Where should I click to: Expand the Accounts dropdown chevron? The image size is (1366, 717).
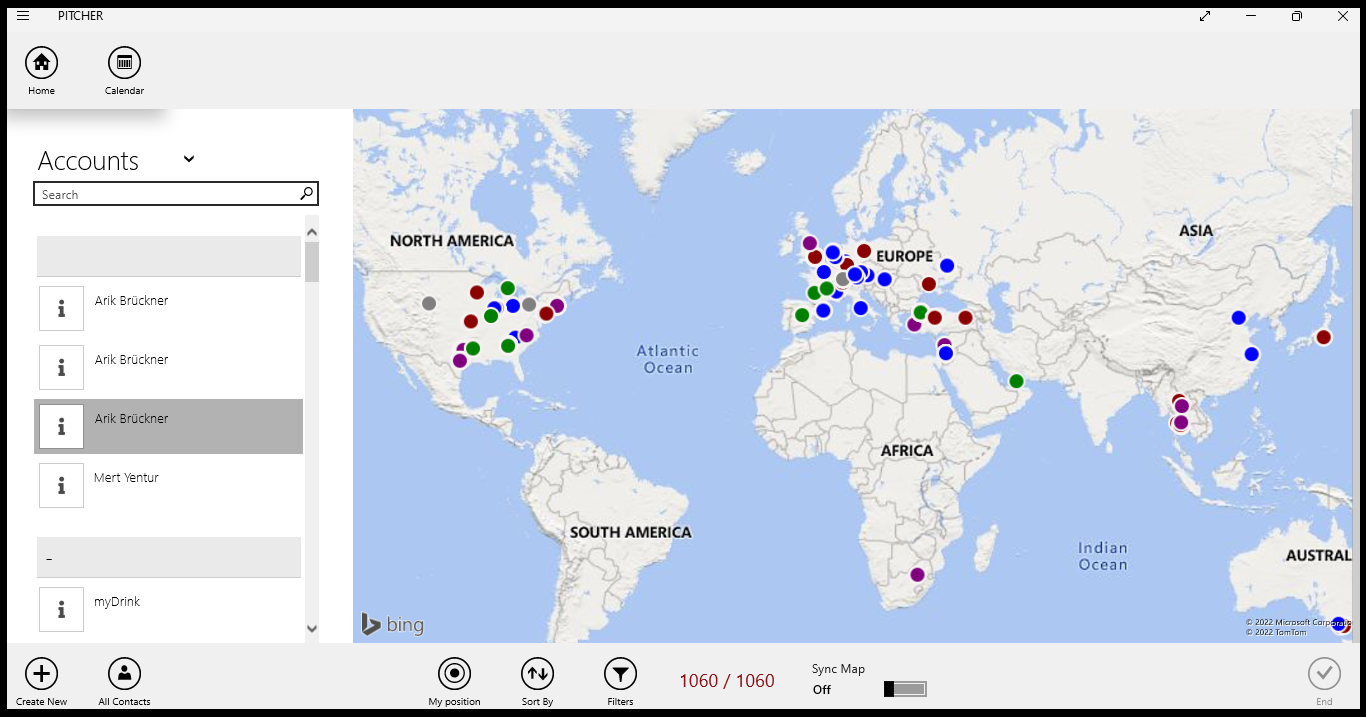pos(189,159)
